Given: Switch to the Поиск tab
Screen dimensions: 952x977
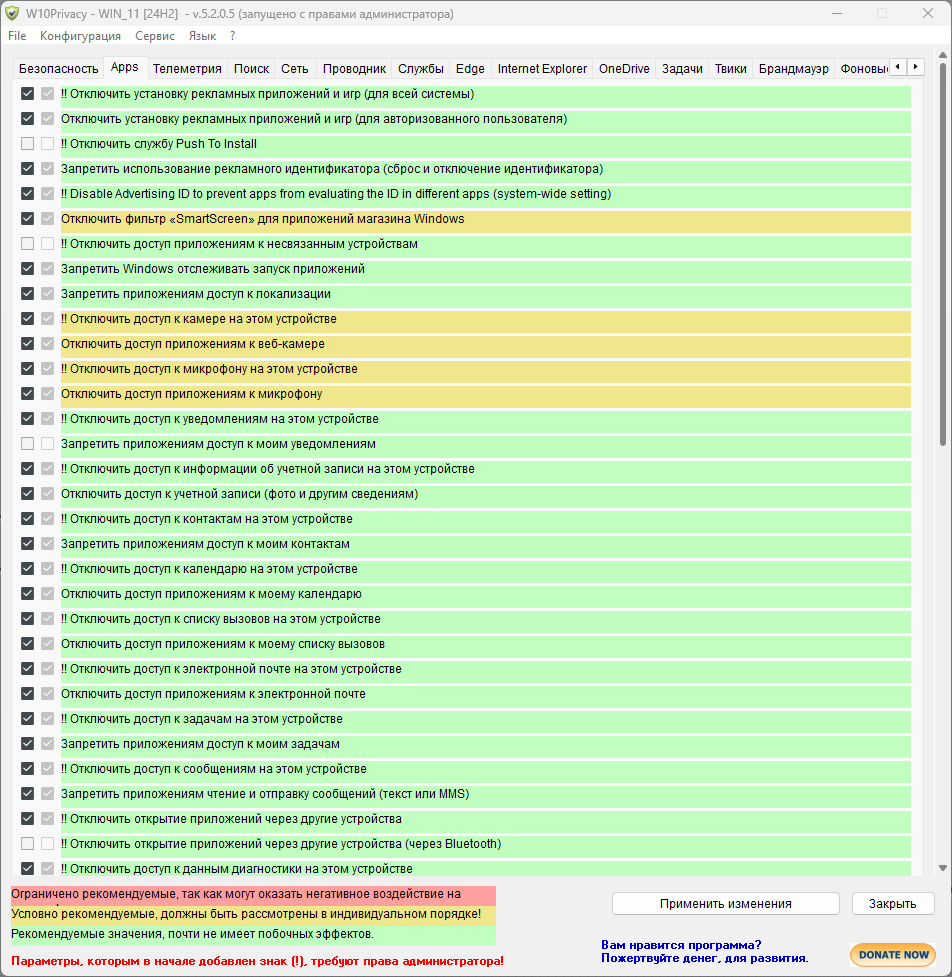Looking at the screenshot, I should click(251, 69).
